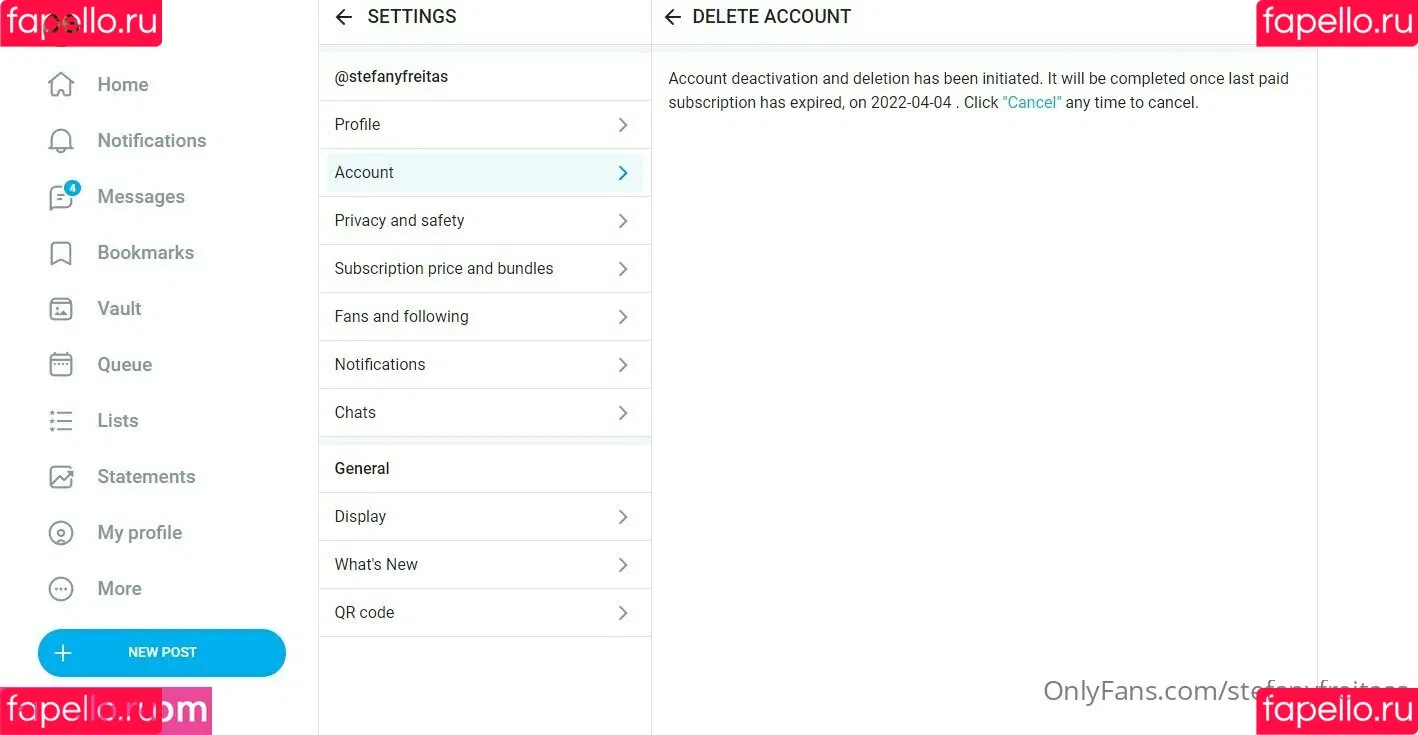Open the My profile avatar icon

pos(61,533)
